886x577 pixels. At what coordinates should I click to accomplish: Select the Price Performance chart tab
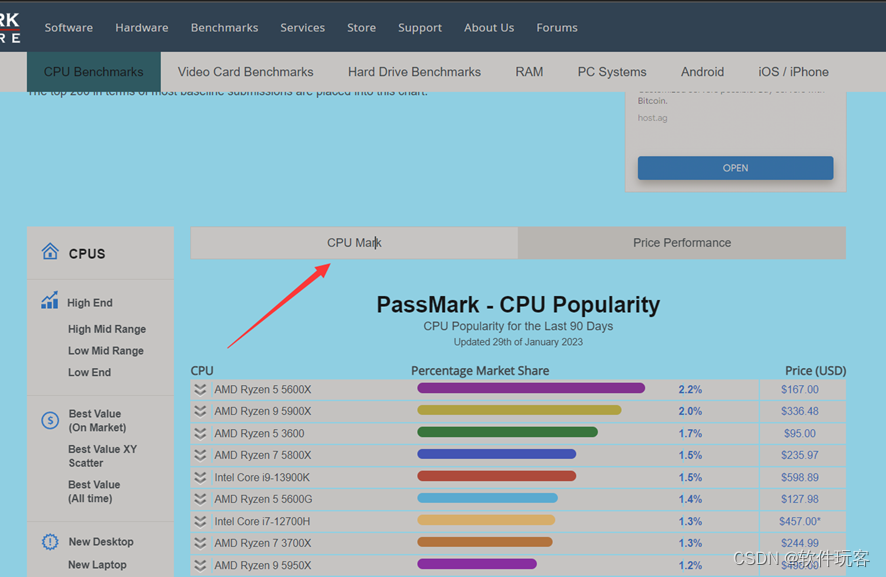[682, 243]
